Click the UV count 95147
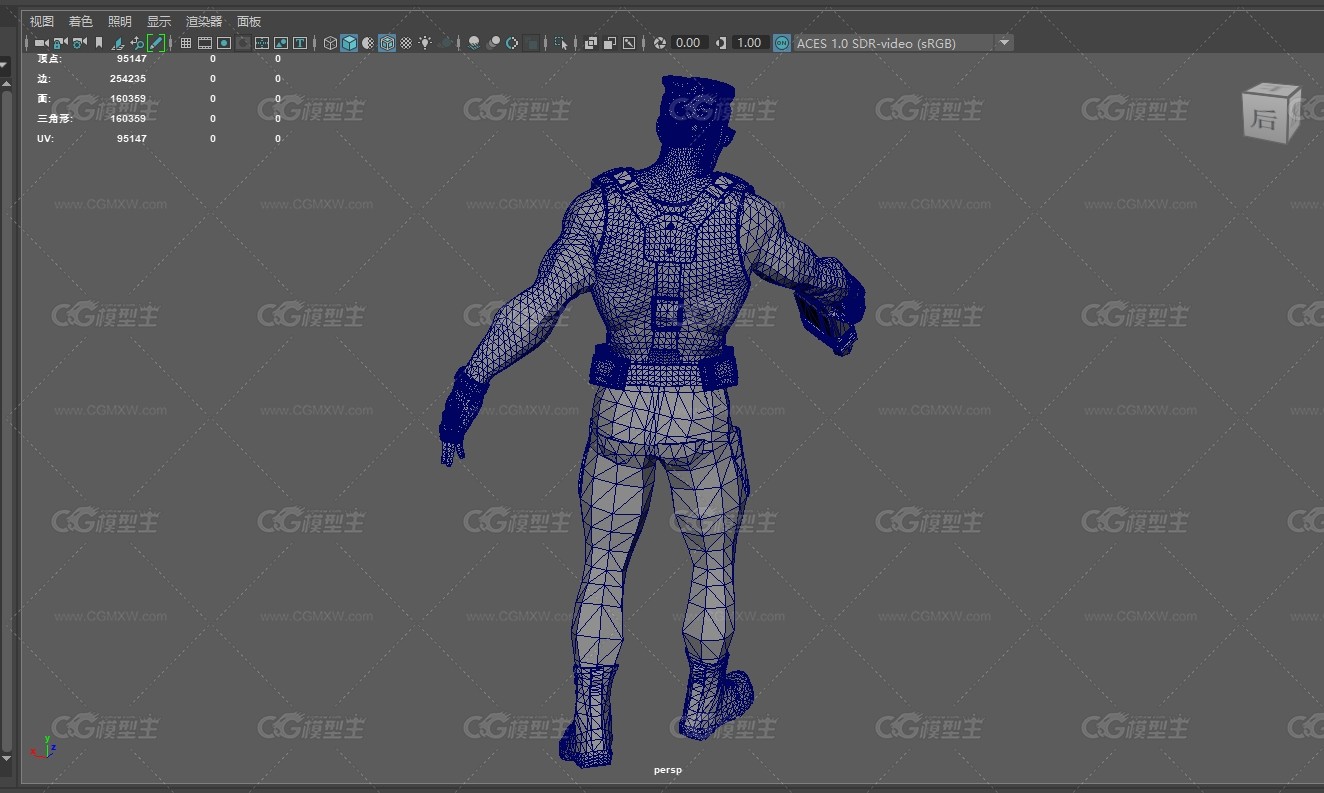 click(x=132, y=139)
